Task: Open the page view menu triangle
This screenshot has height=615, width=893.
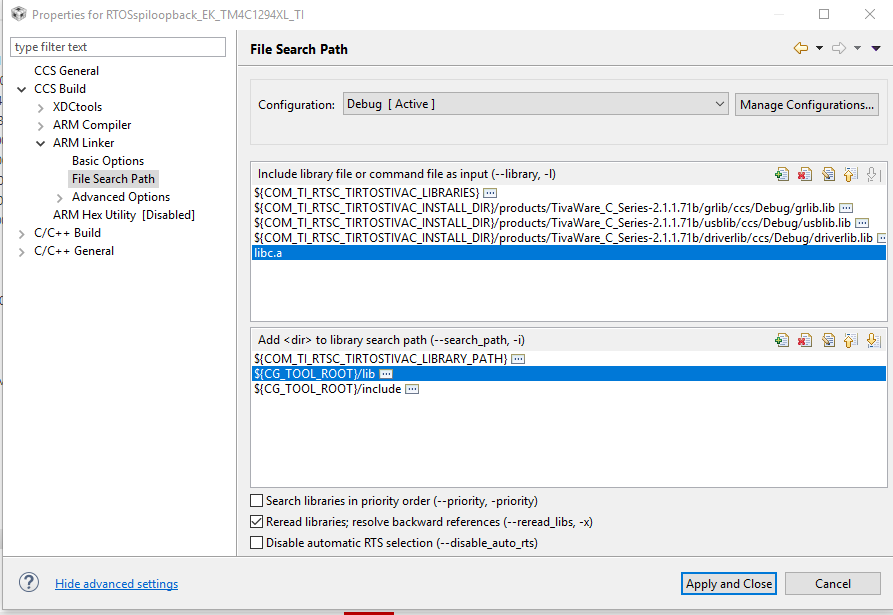Action: (876, 48)
